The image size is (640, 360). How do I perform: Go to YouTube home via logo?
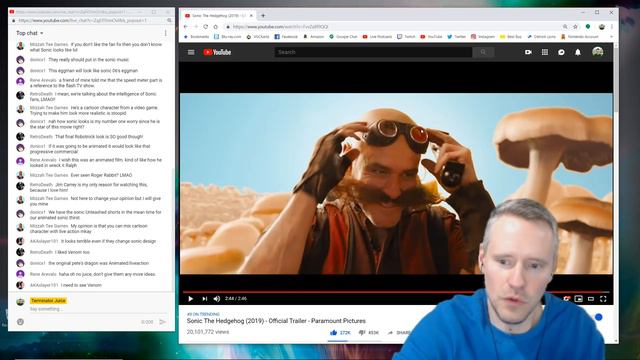click(217, 52)
